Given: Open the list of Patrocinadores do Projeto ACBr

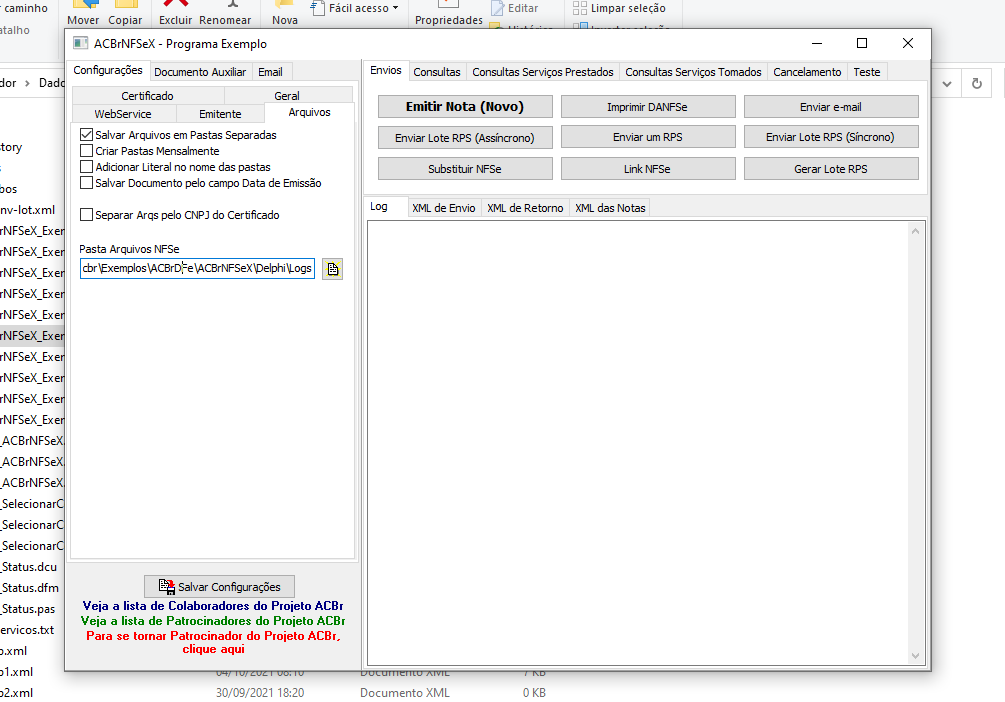Looking at the screenshot, I should click(213, 621).
